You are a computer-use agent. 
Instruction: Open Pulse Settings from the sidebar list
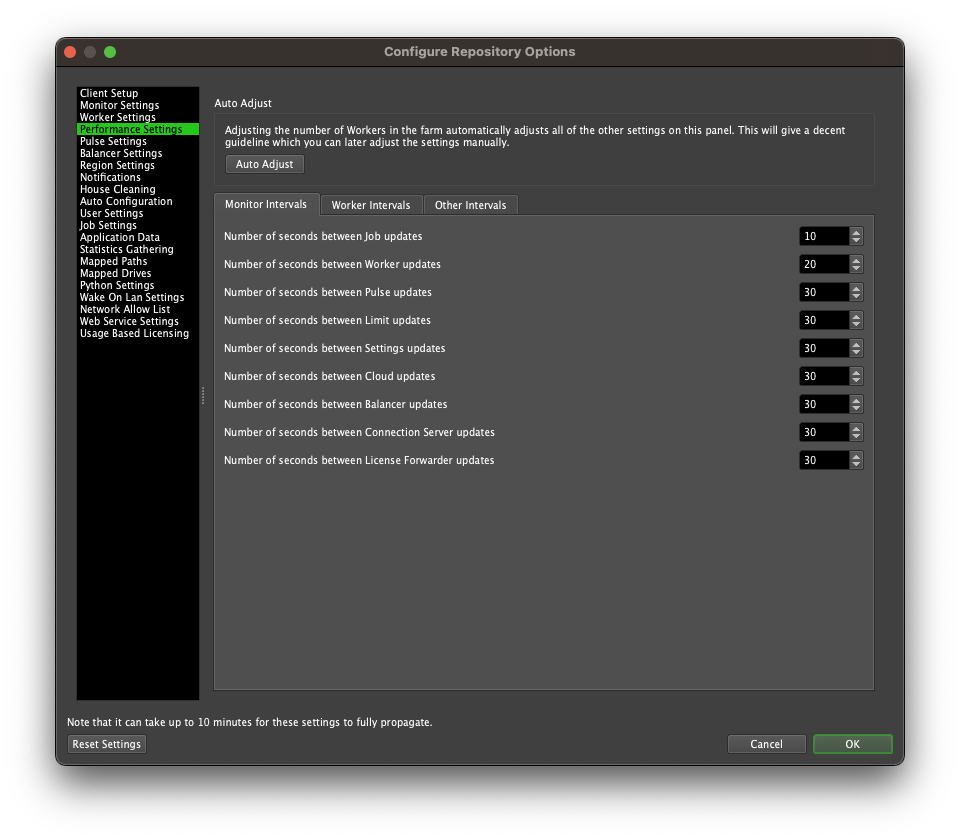[113, 142]
